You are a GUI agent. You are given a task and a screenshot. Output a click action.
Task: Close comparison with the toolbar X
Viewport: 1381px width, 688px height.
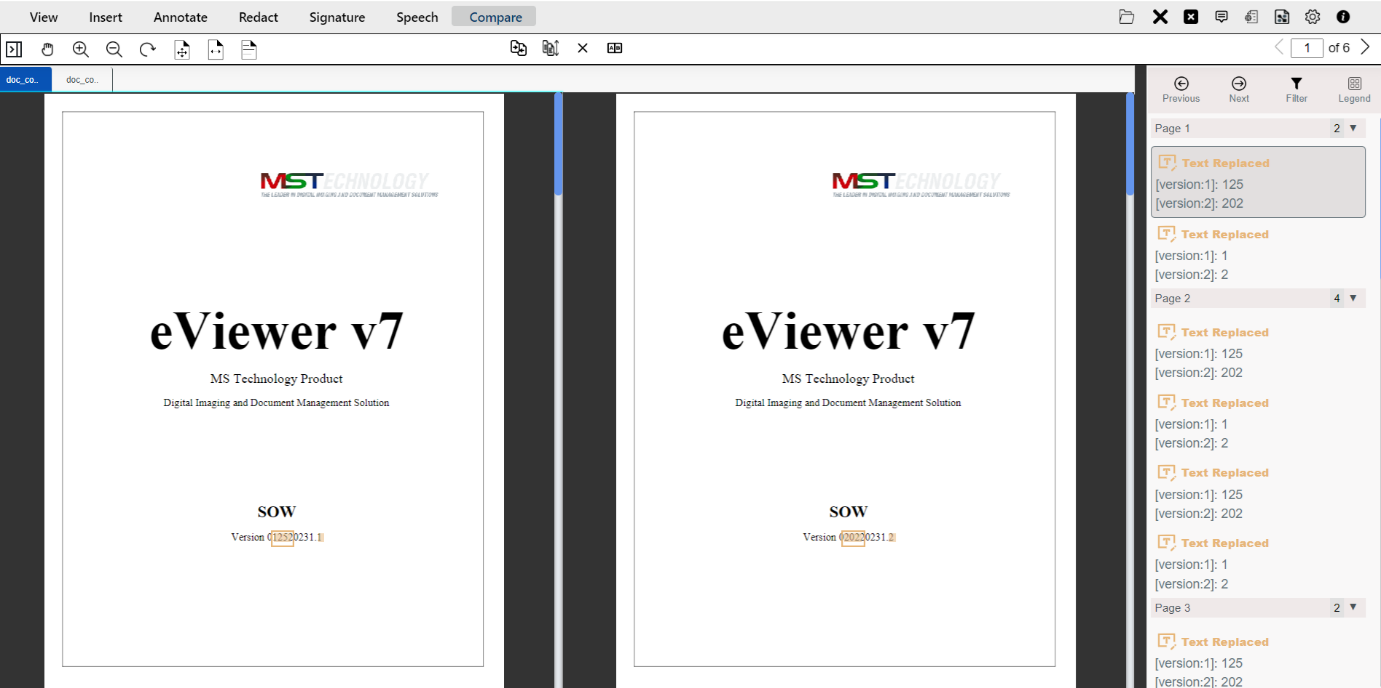582,48
